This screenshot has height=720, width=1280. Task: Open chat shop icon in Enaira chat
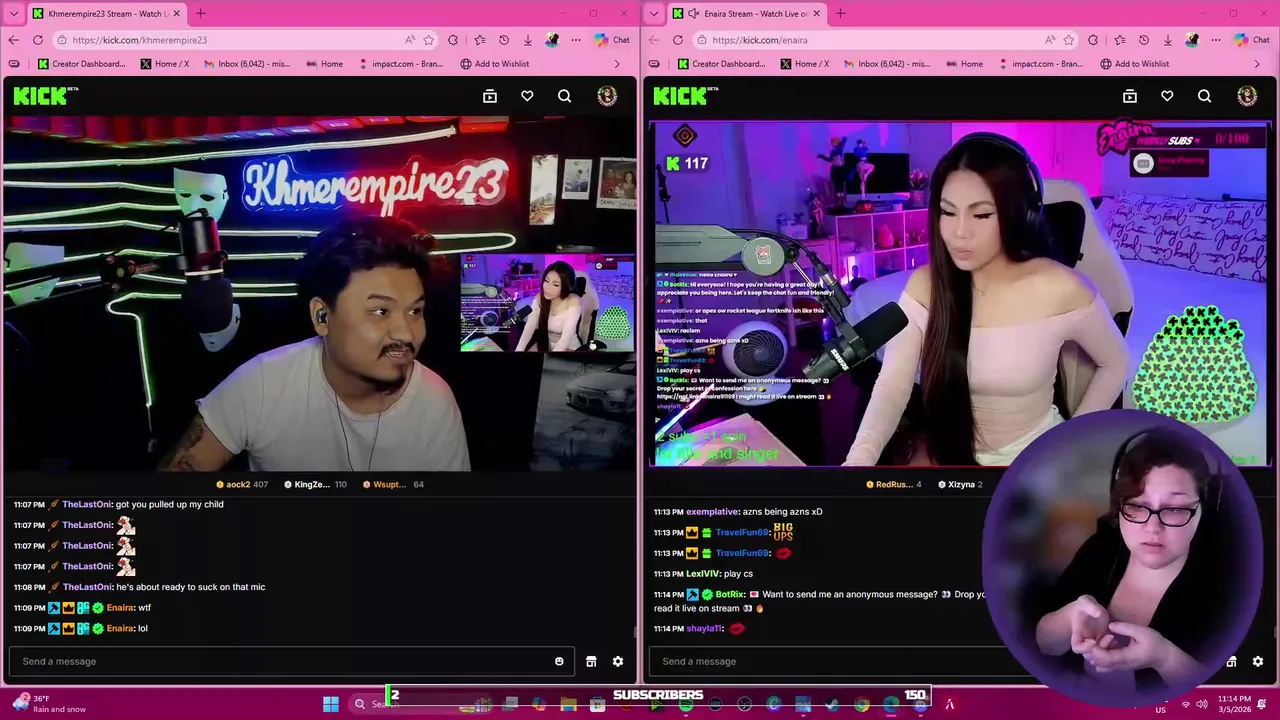point(1231,661)
